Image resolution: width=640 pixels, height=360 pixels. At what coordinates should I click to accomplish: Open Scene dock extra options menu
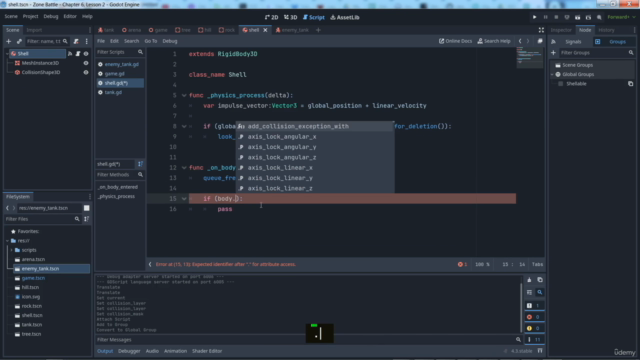pyautogui.click(x=87, y=41)
